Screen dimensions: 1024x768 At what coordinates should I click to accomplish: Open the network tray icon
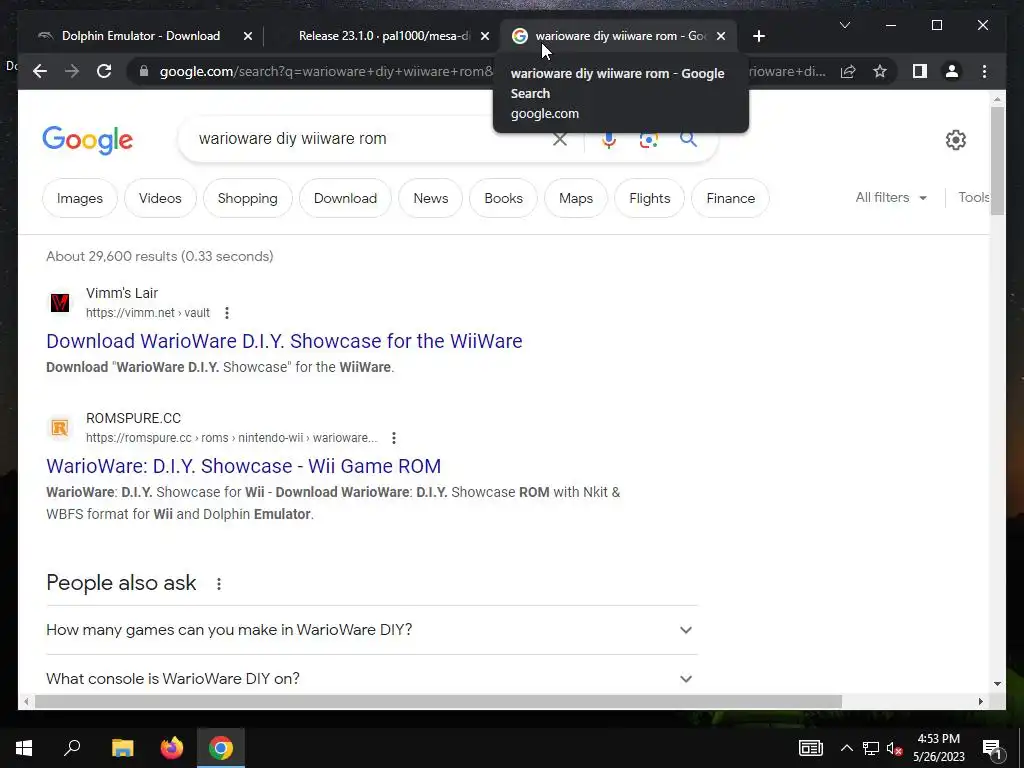(x=871, y=748)
